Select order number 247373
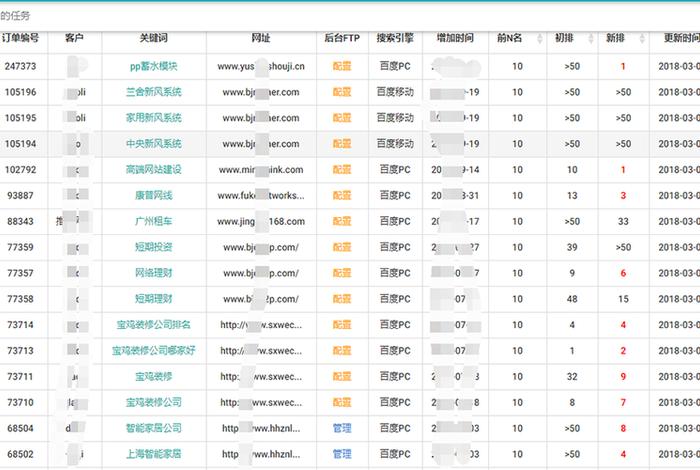The width and height of the screenshot is (700, 470). 21,66
